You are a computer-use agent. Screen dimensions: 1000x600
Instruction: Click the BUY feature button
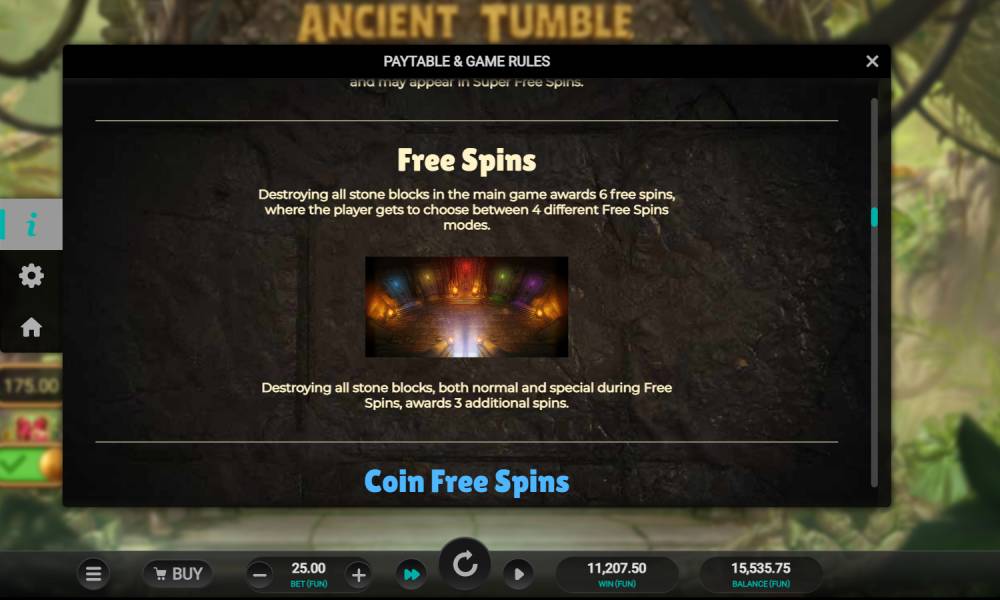[178, 574]
